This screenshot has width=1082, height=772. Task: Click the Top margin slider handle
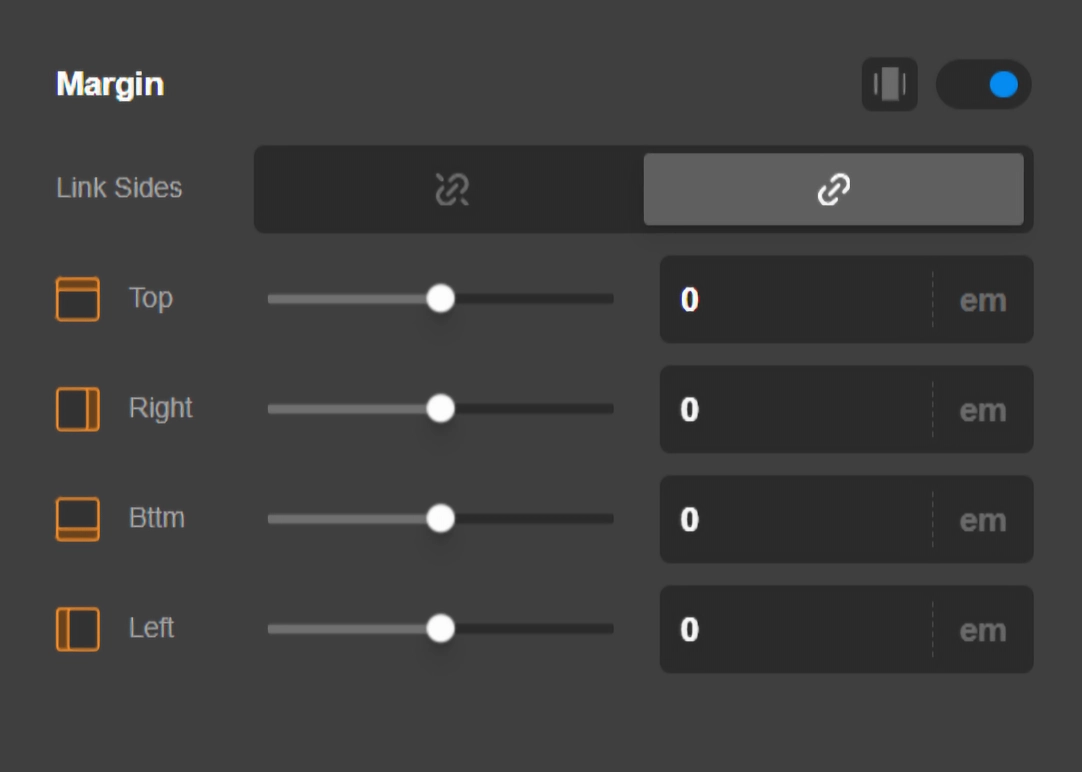pos(440,298)
